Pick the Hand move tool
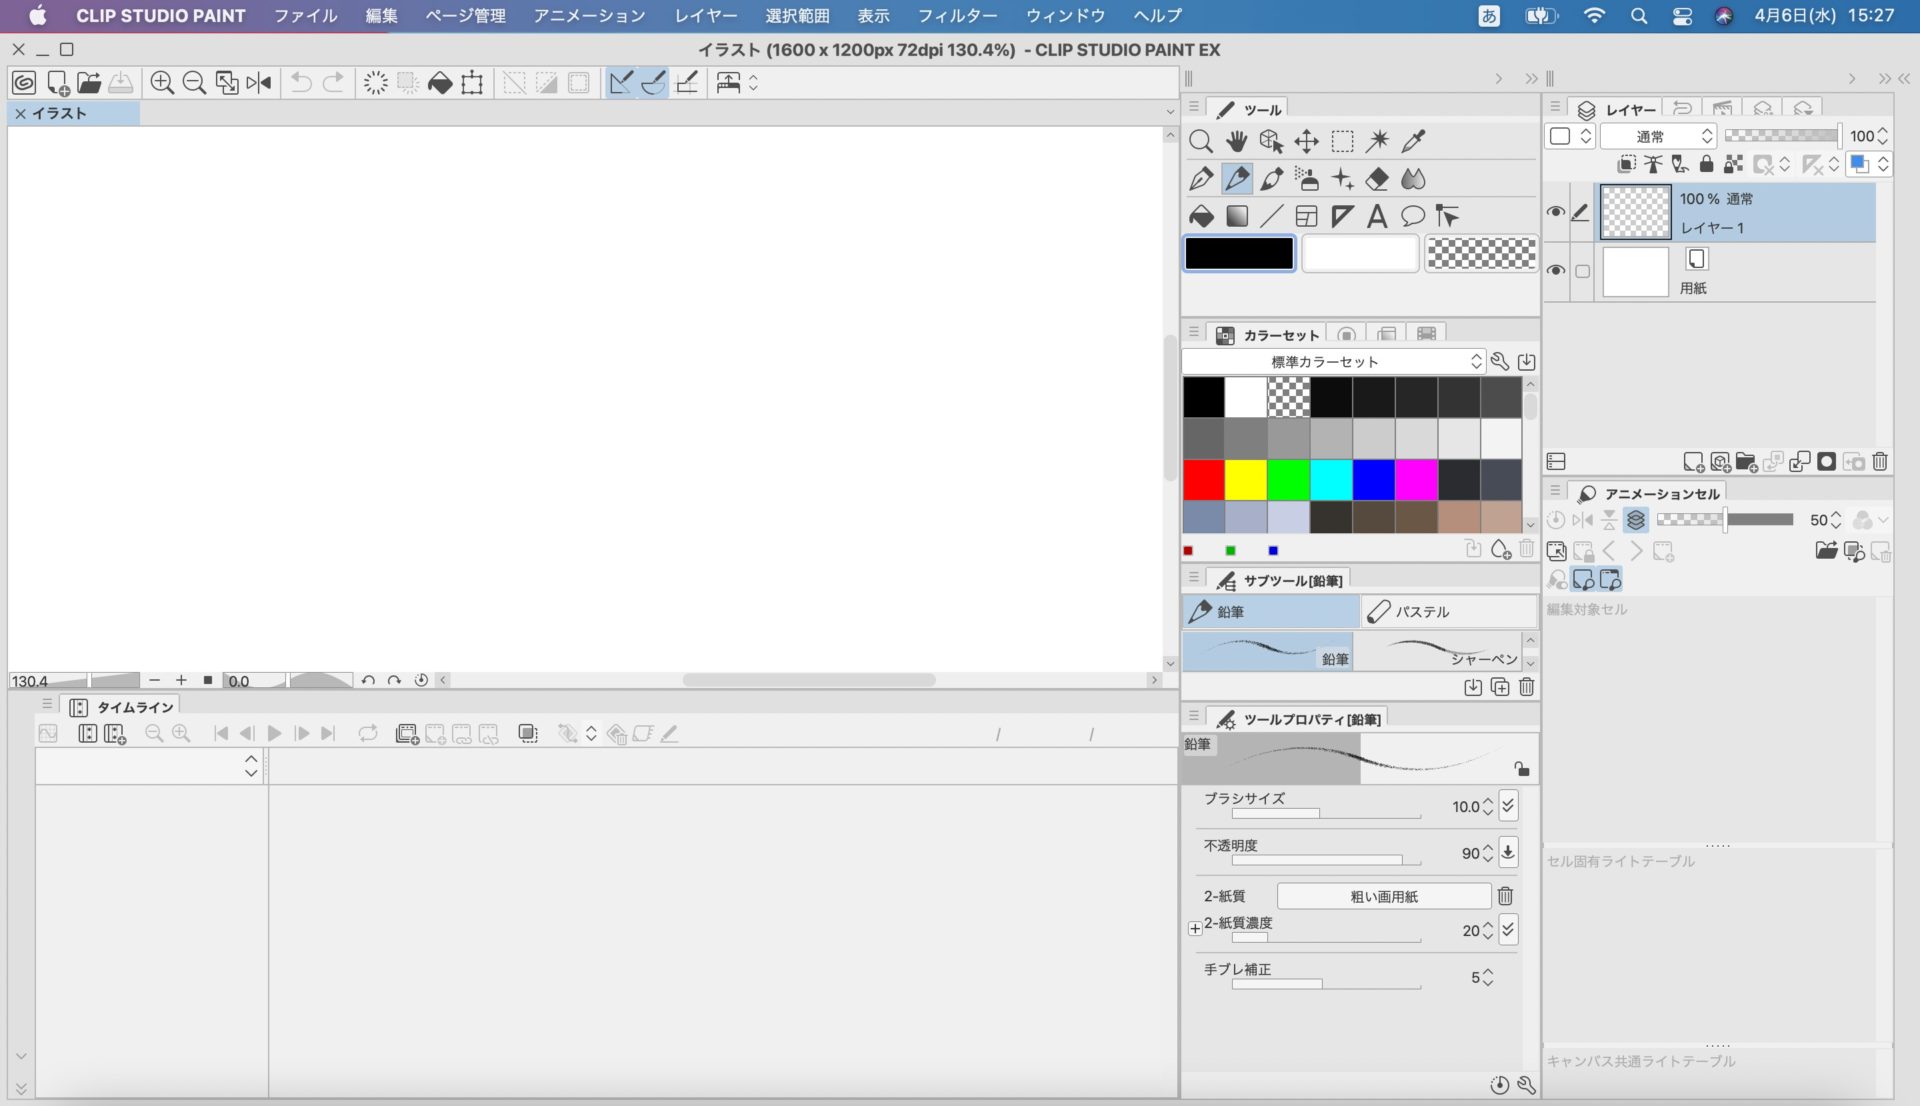Viewport: 1920px width, 1106px height. coord(1237,141)
